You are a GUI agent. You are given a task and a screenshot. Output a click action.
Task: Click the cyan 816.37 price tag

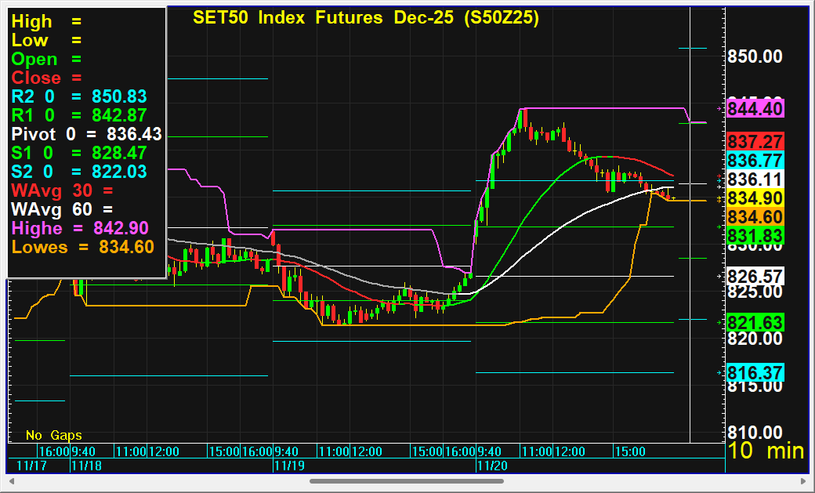pyautogui.click(x=756, y=372)
